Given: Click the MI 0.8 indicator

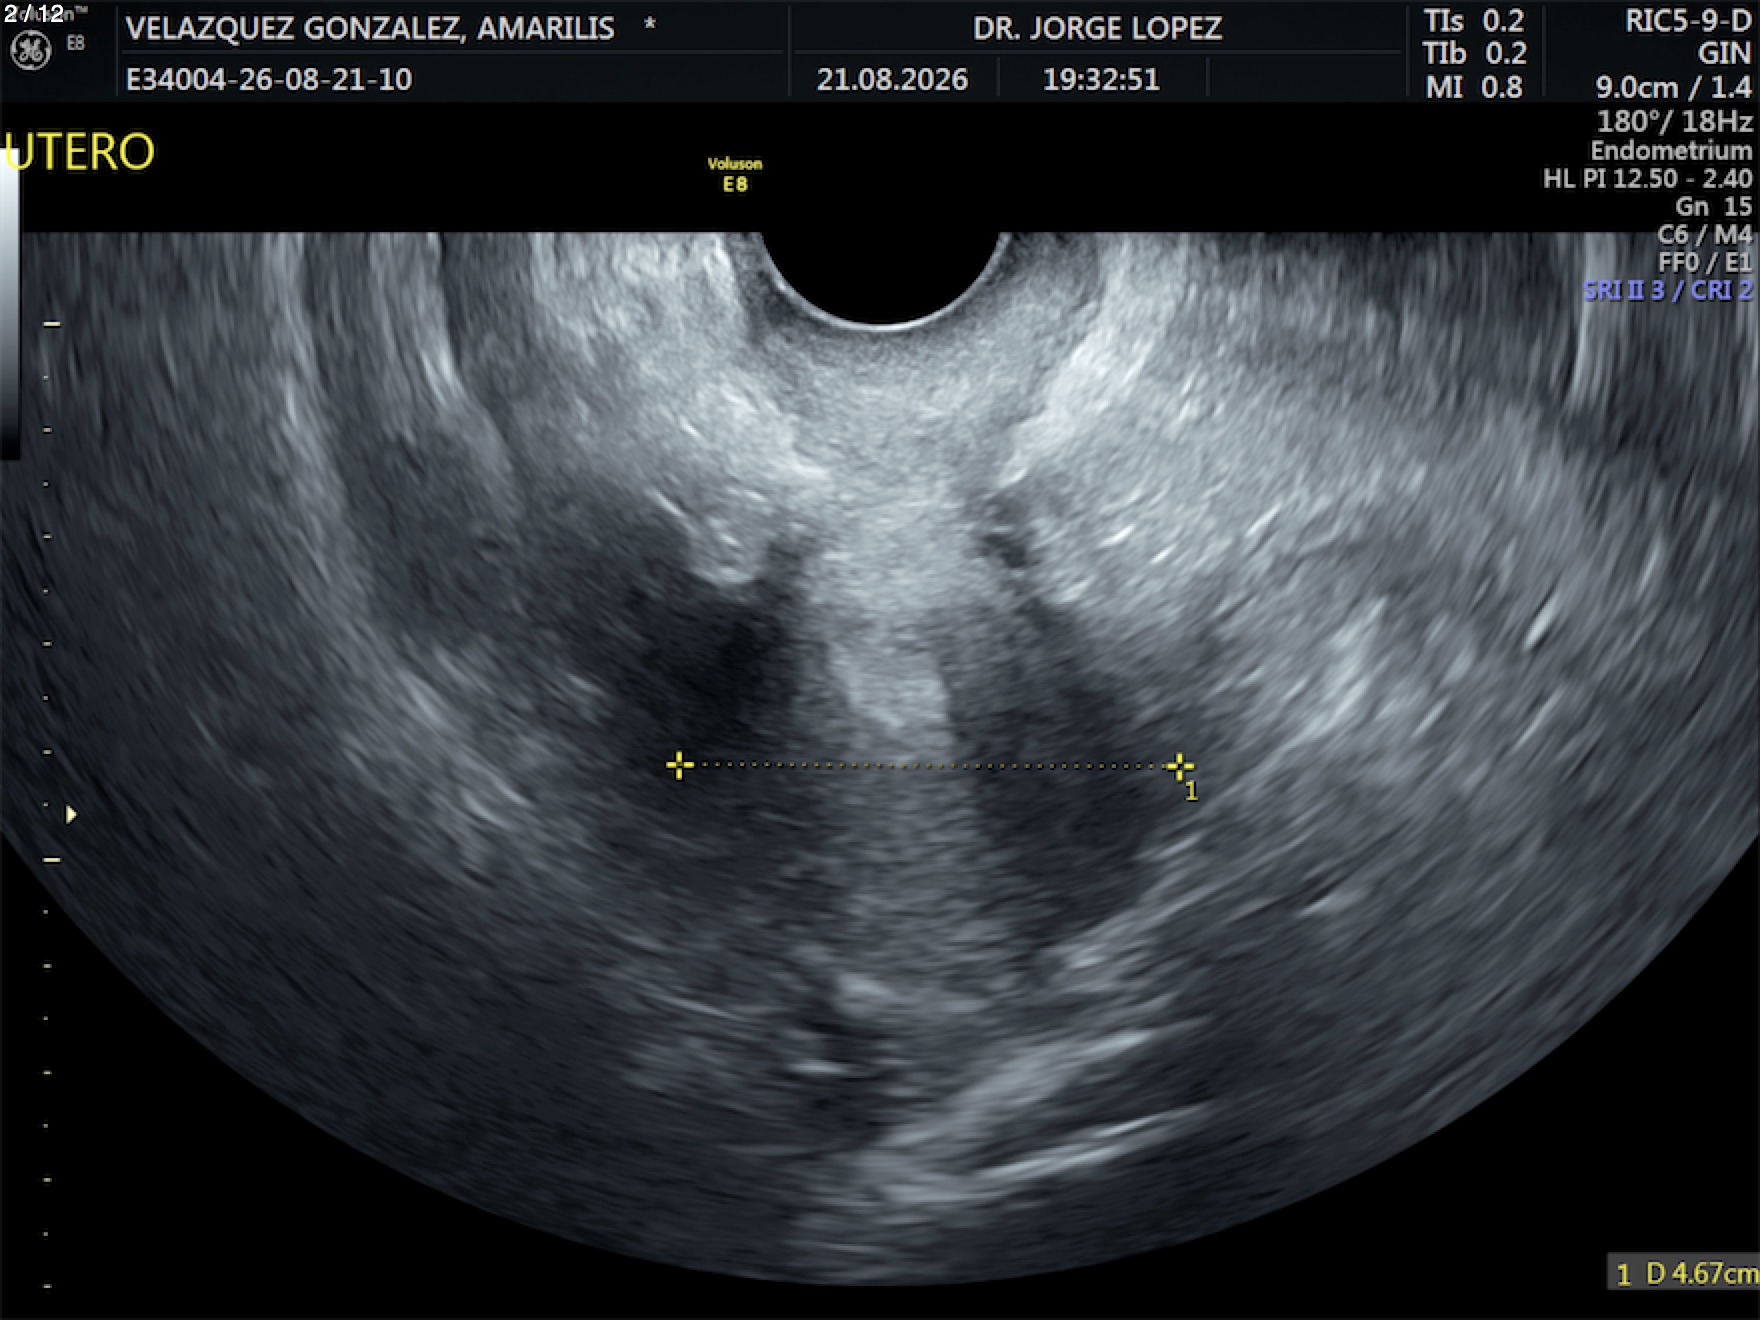Looking at the screenshot, I should tap(1474, 87).
